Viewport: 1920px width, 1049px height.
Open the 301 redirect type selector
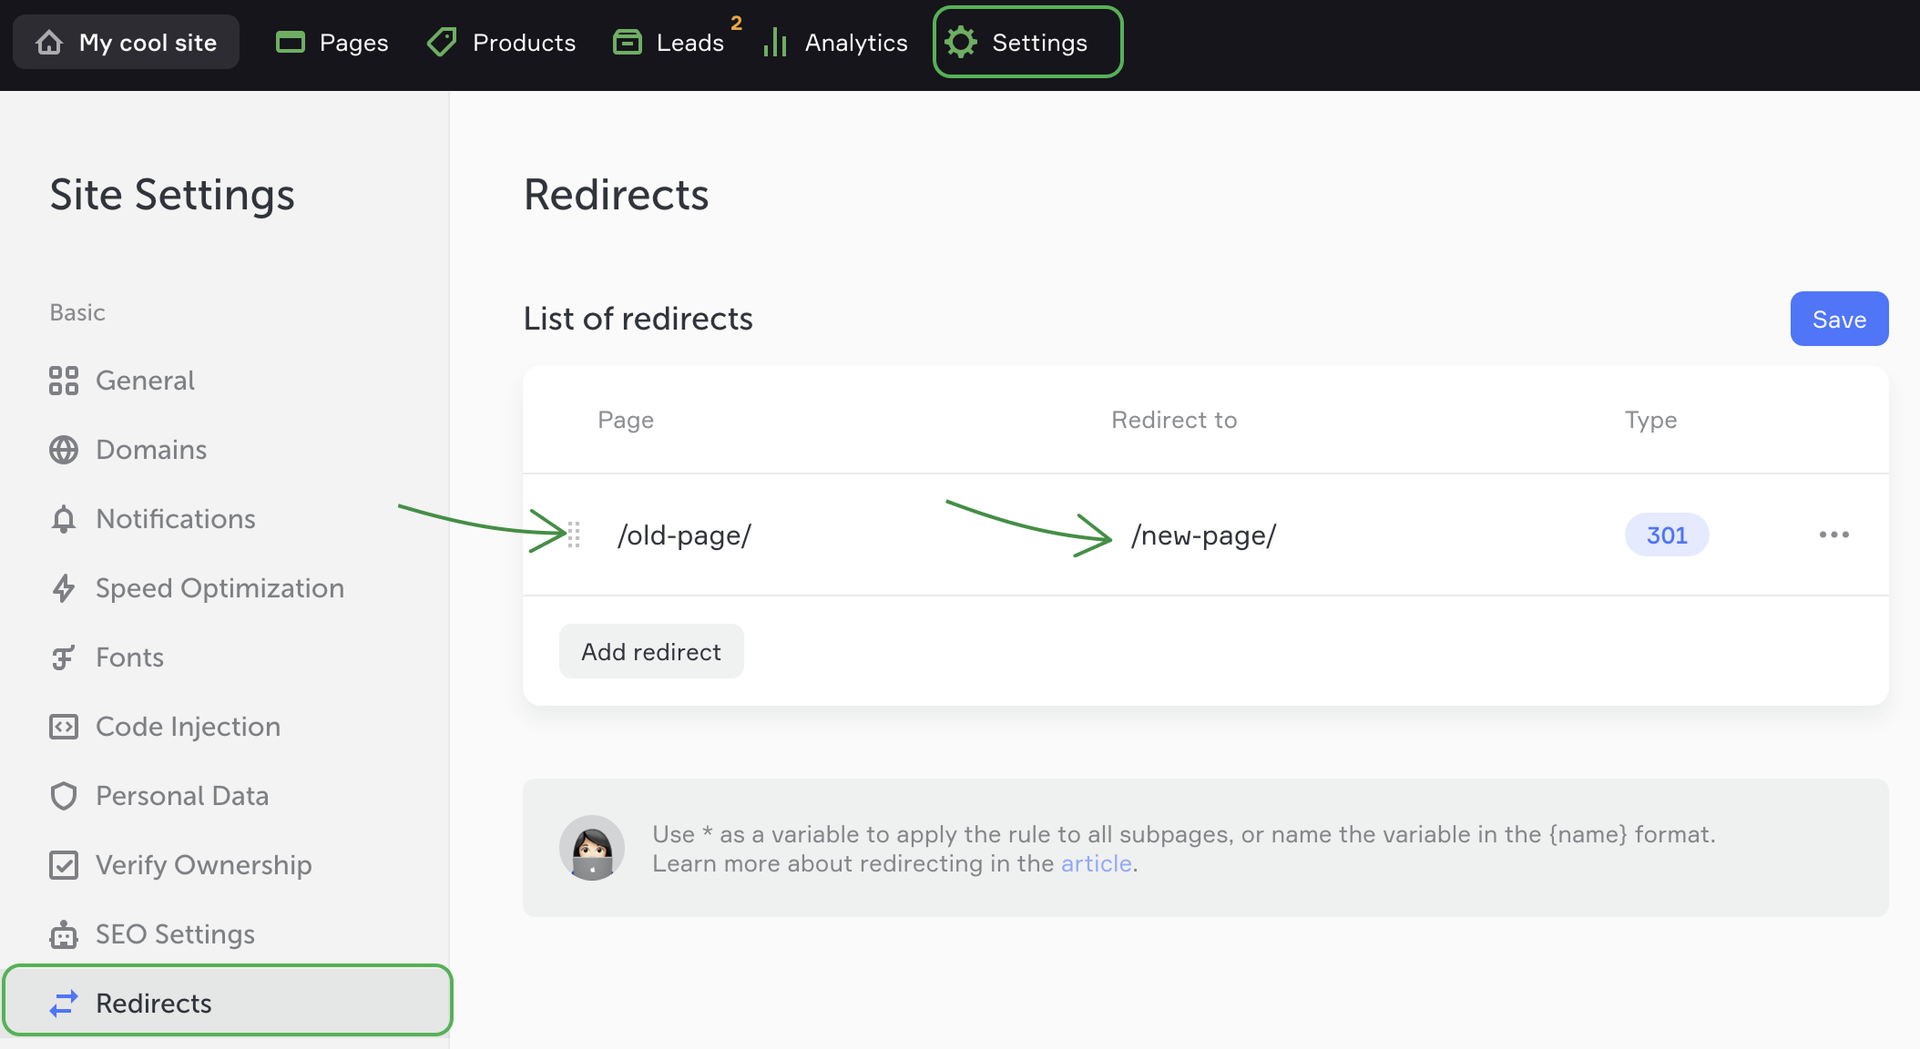(1666, 536)
